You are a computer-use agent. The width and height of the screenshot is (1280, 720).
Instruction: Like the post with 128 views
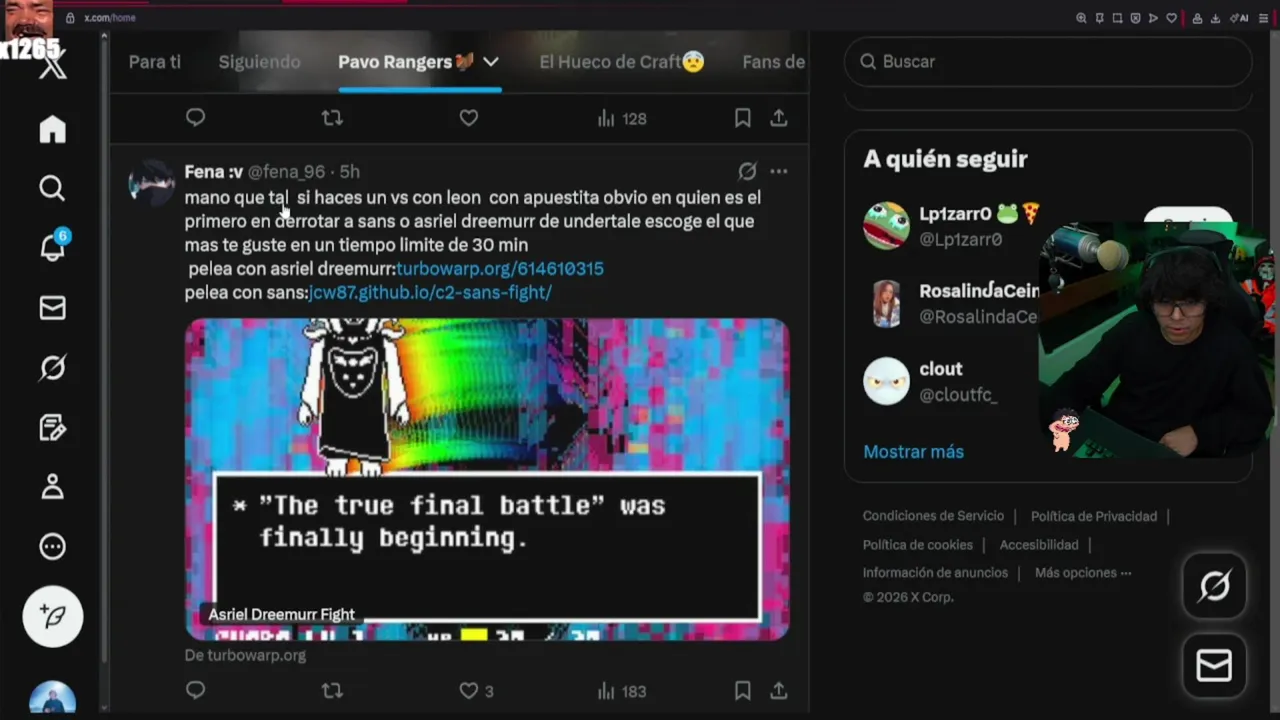(x=468, y=118)
